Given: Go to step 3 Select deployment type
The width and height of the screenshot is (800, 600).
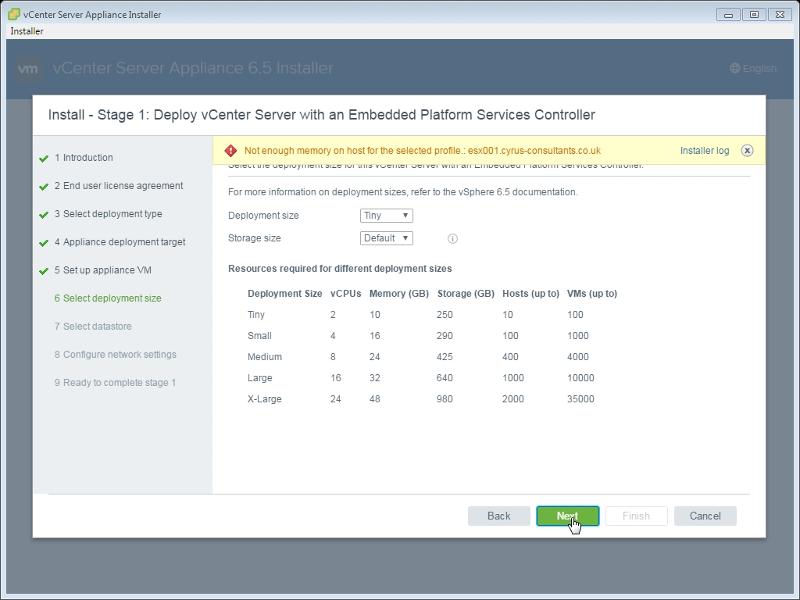Looking at the screenshot, I should [x=108, y=214].
